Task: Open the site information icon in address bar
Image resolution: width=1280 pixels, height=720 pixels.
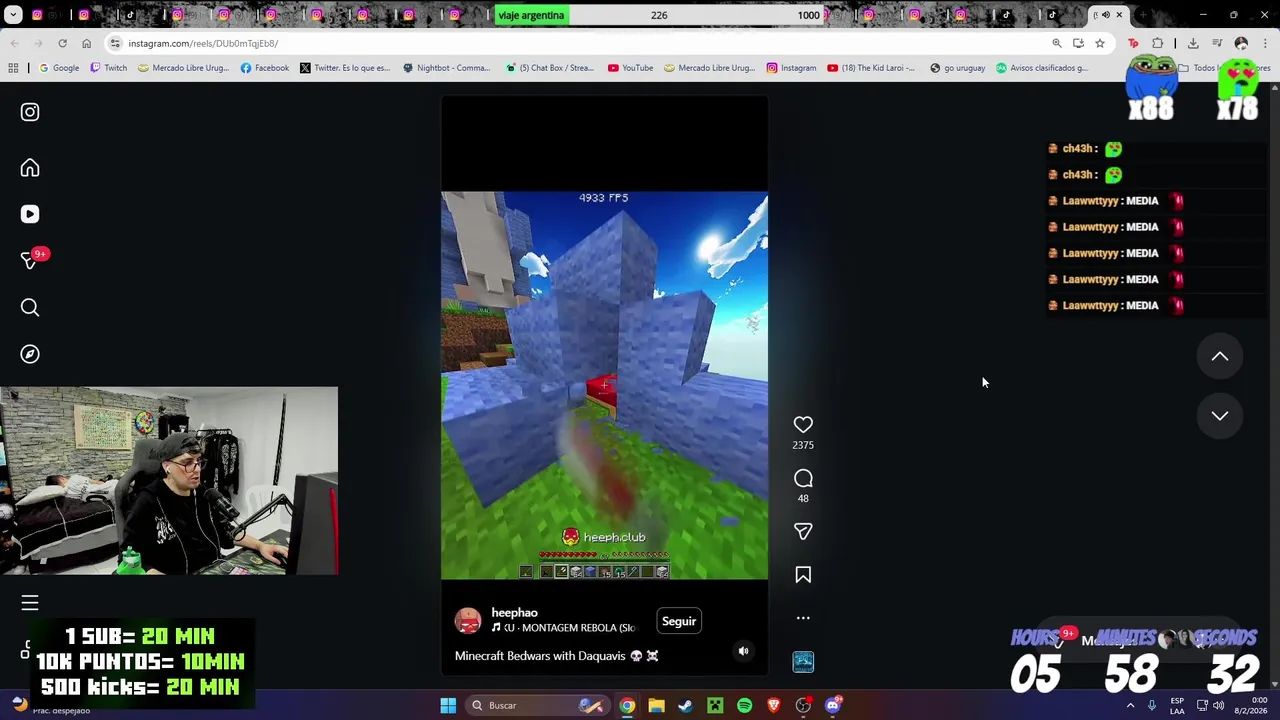Action: tap(115, 43)
